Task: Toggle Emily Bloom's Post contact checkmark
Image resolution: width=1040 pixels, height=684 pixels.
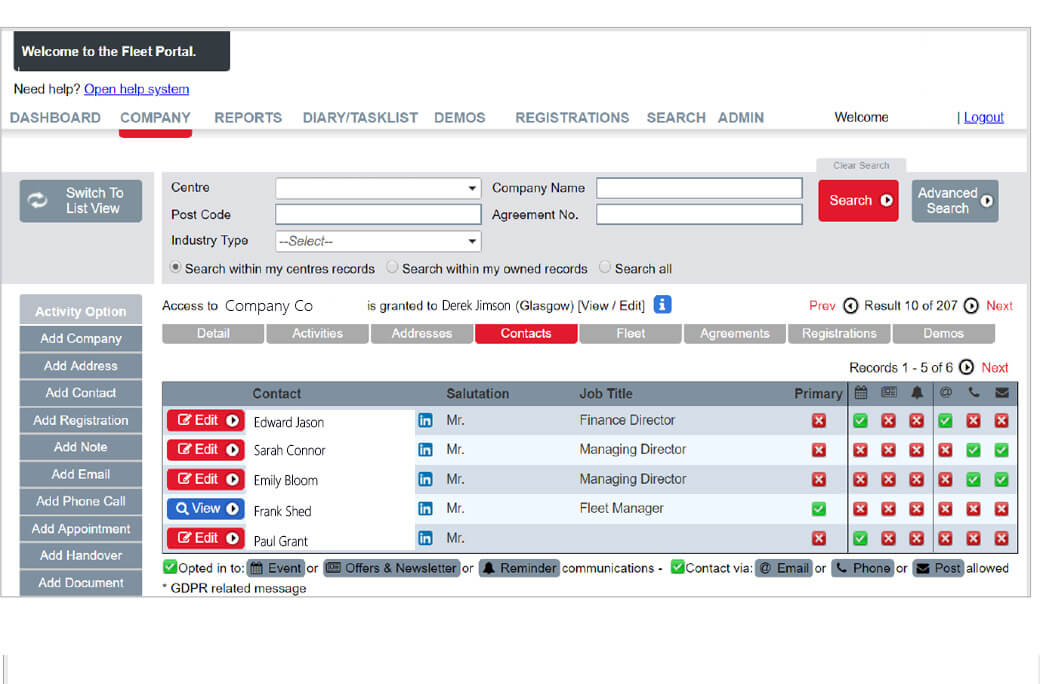Action: 1002,479
